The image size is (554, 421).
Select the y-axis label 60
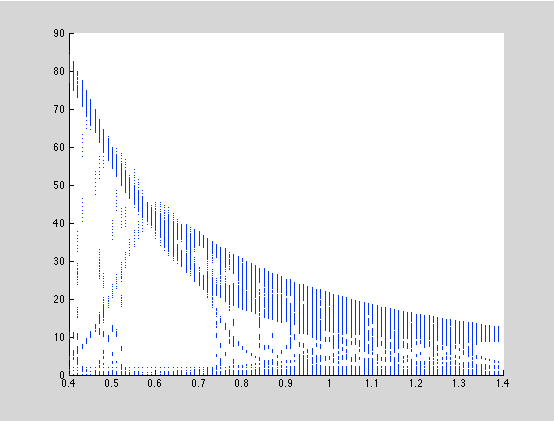[x=59, y=147]
